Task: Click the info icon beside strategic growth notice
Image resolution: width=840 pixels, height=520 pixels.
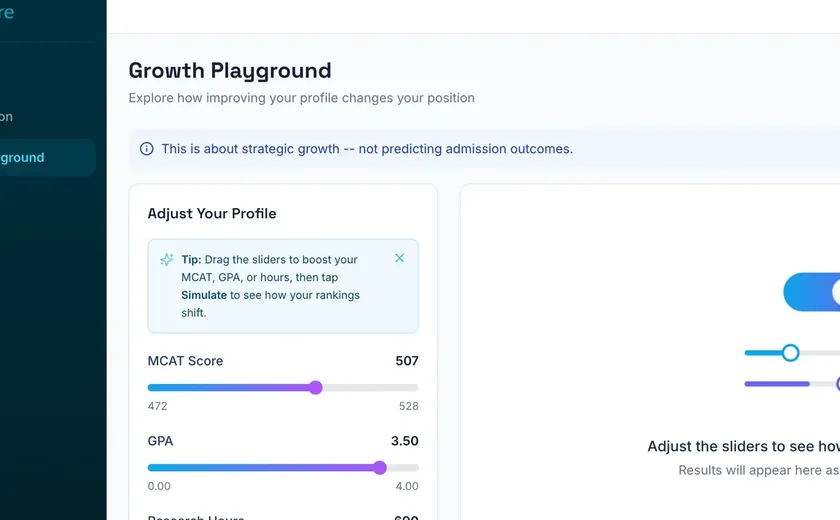Action: click(146, 149)
